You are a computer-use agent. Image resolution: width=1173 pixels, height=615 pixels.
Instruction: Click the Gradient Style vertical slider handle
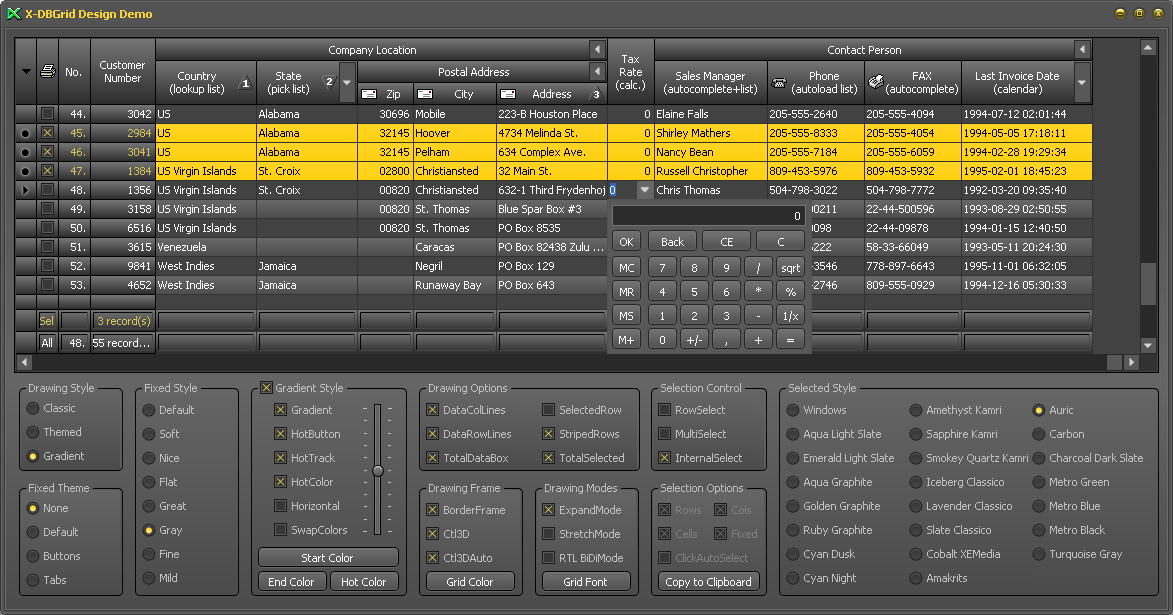pos(378,470)
